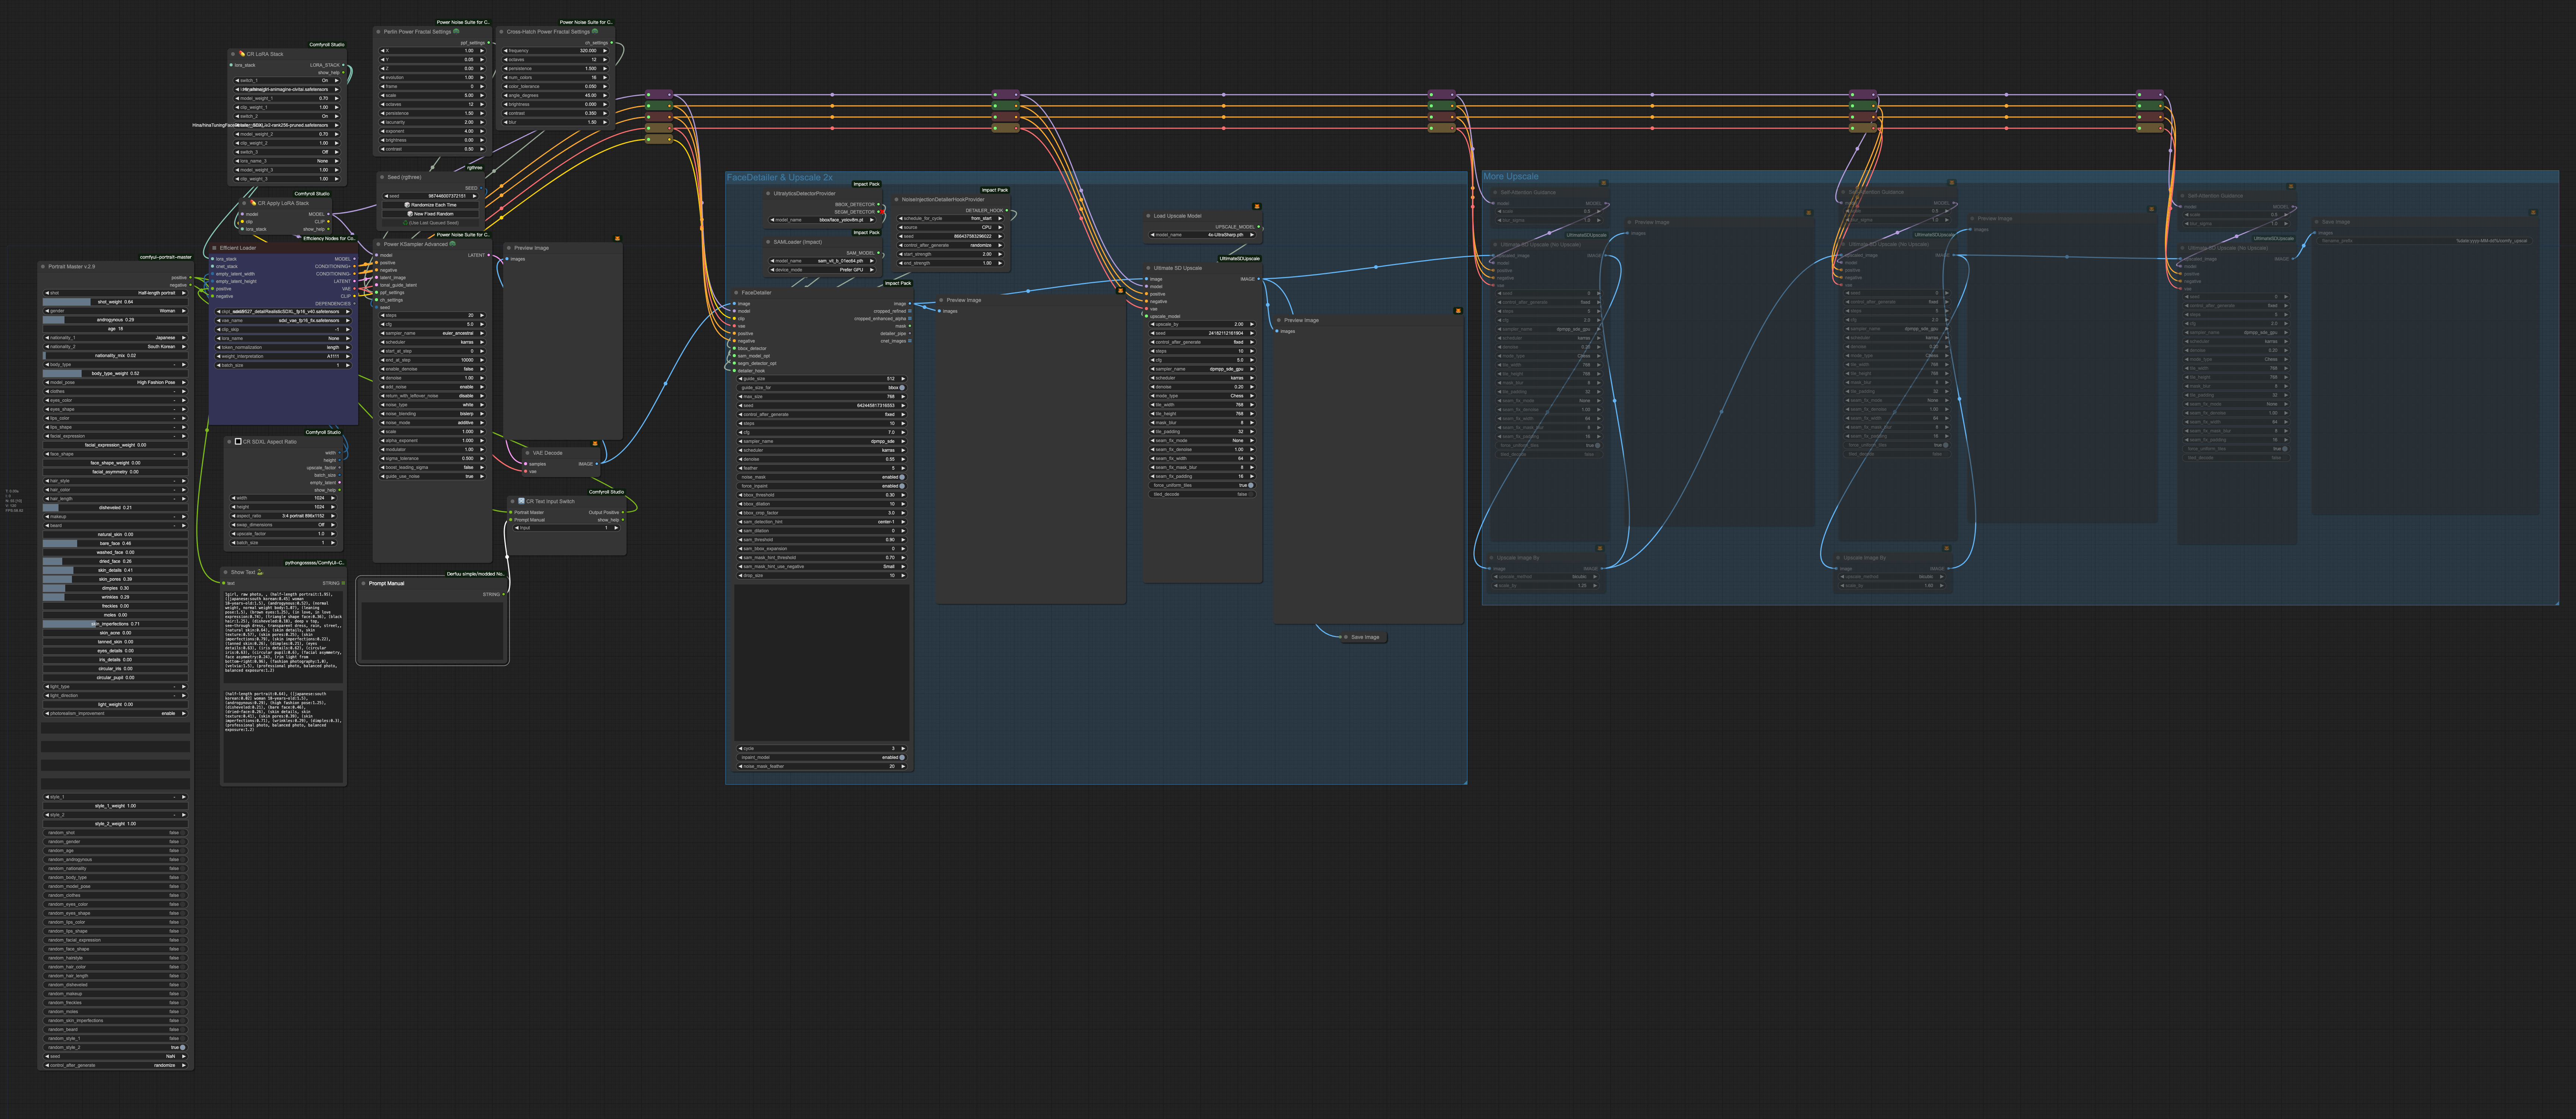Adjust the skin_imperfections slider in Portrait Master
The image size is (2576, 1119).
pyautogui.click(x=116, y=624)
